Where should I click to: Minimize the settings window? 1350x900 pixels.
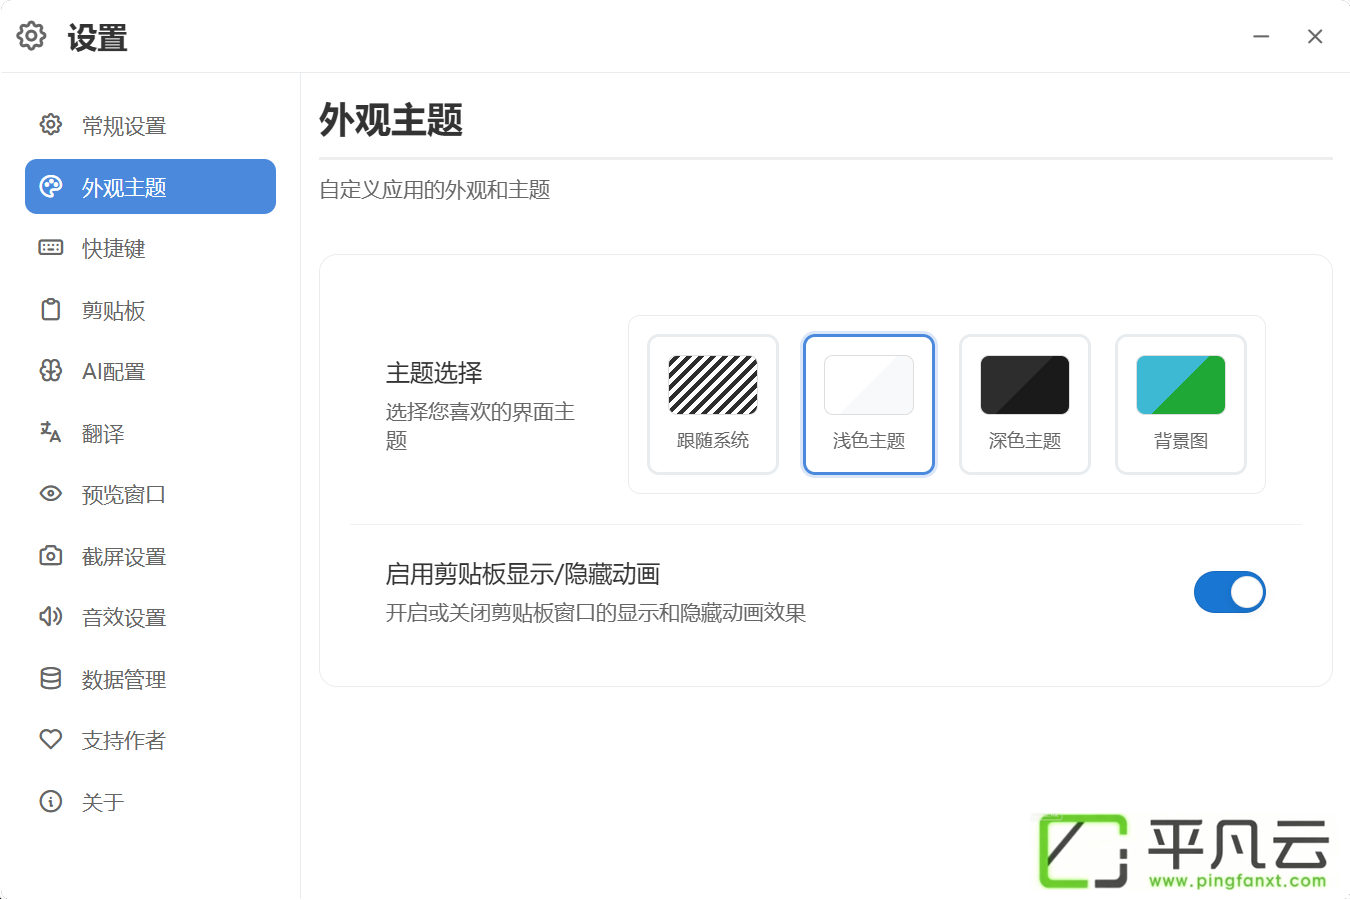1261,36
